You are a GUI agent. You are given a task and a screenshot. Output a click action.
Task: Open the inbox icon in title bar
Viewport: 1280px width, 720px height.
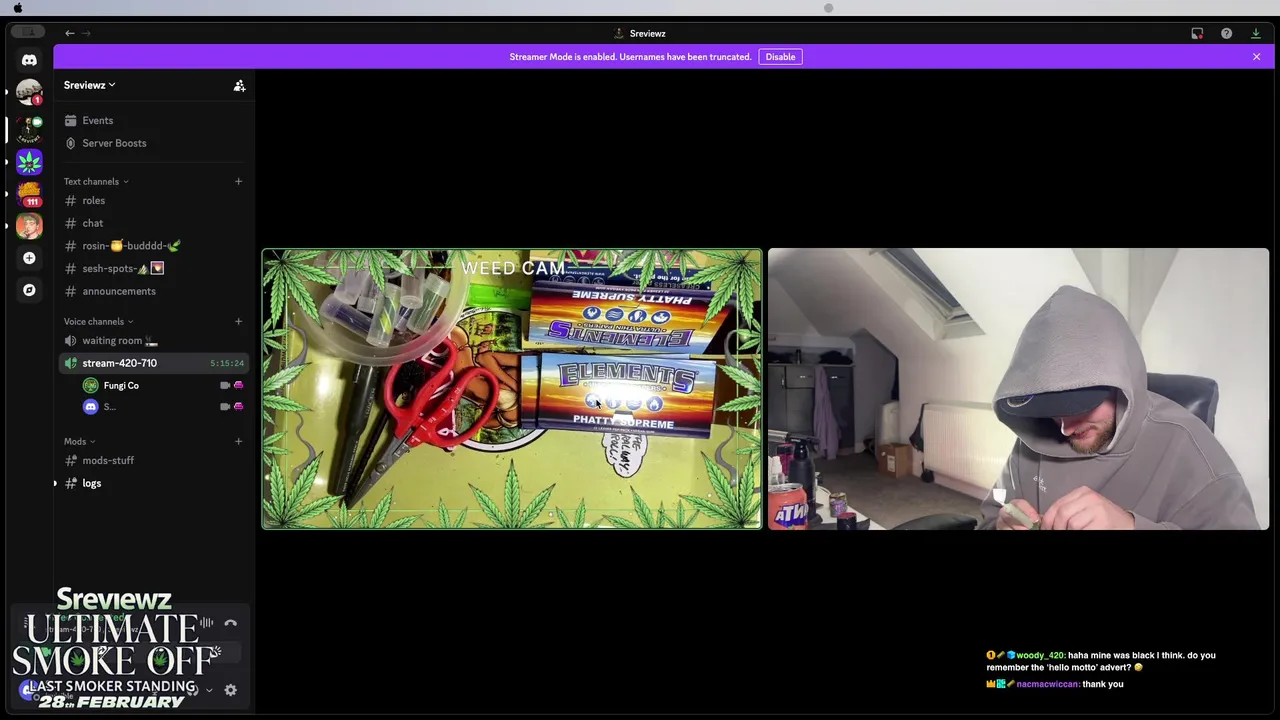(1197, 33)
